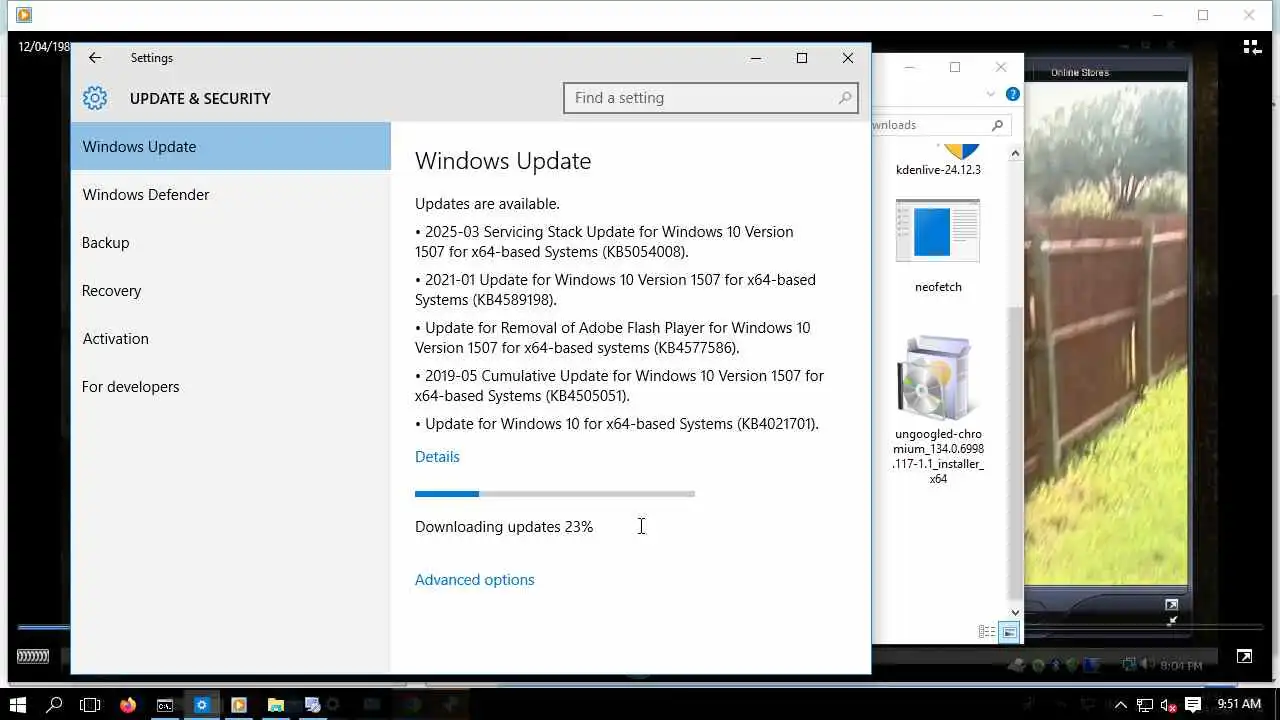Click the muted volume tray icon
This screenshot has height=720, width=1280.
tap(1168, 705)
